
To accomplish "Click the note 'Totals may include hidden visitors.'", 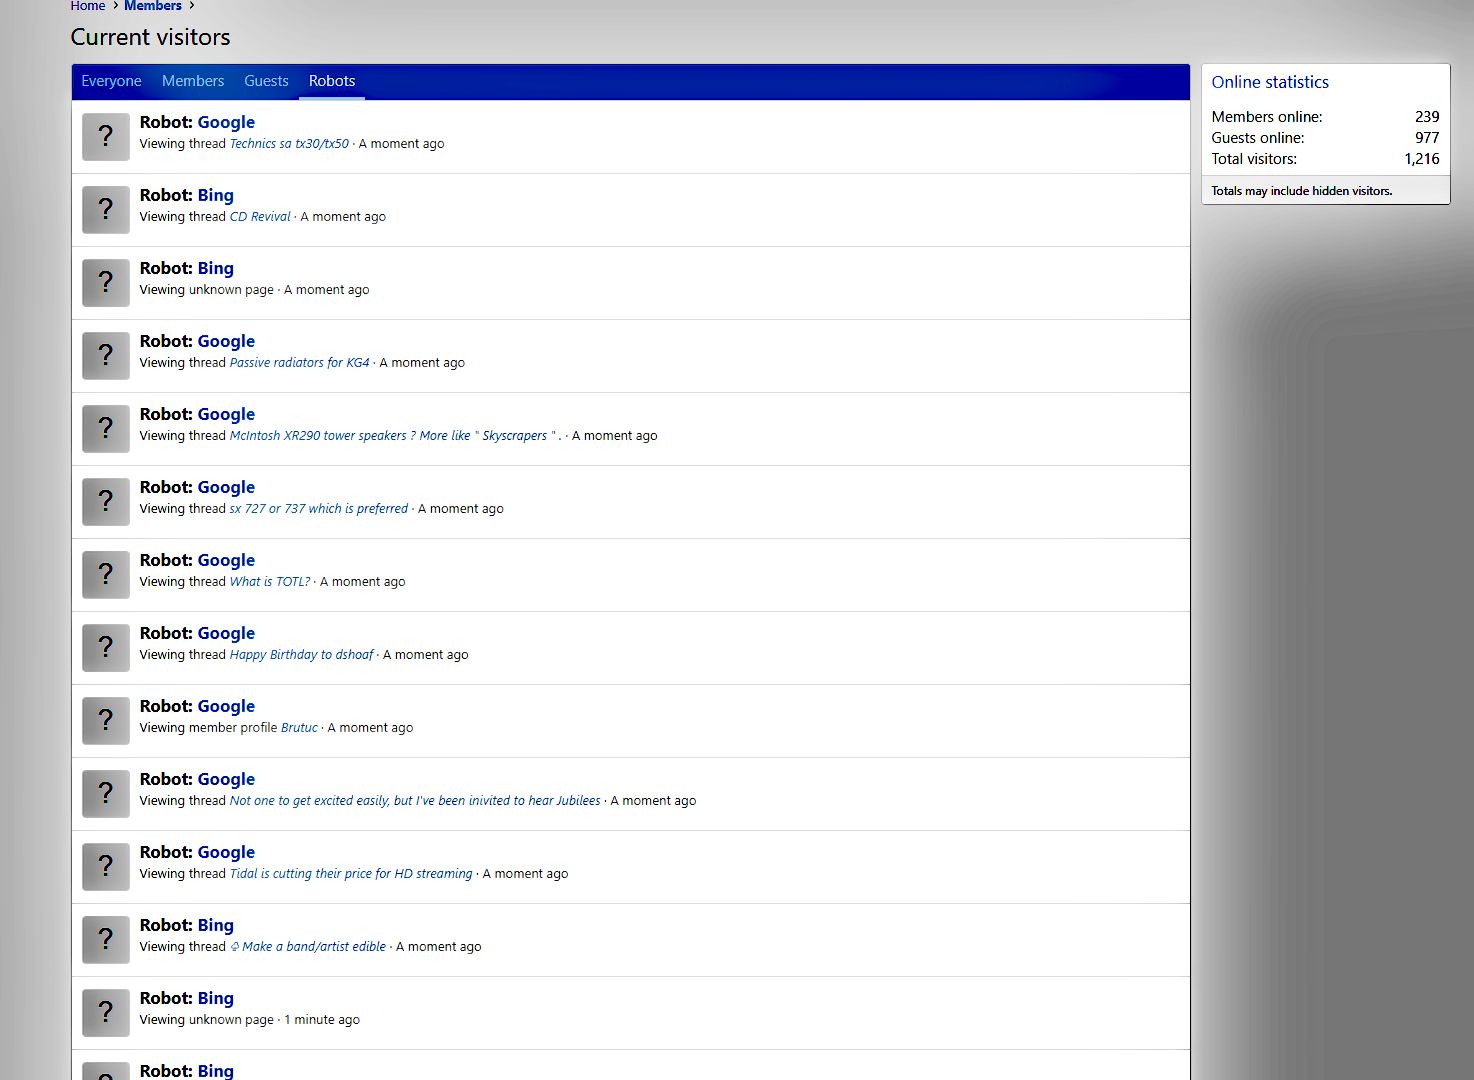I will [1302, 191].
